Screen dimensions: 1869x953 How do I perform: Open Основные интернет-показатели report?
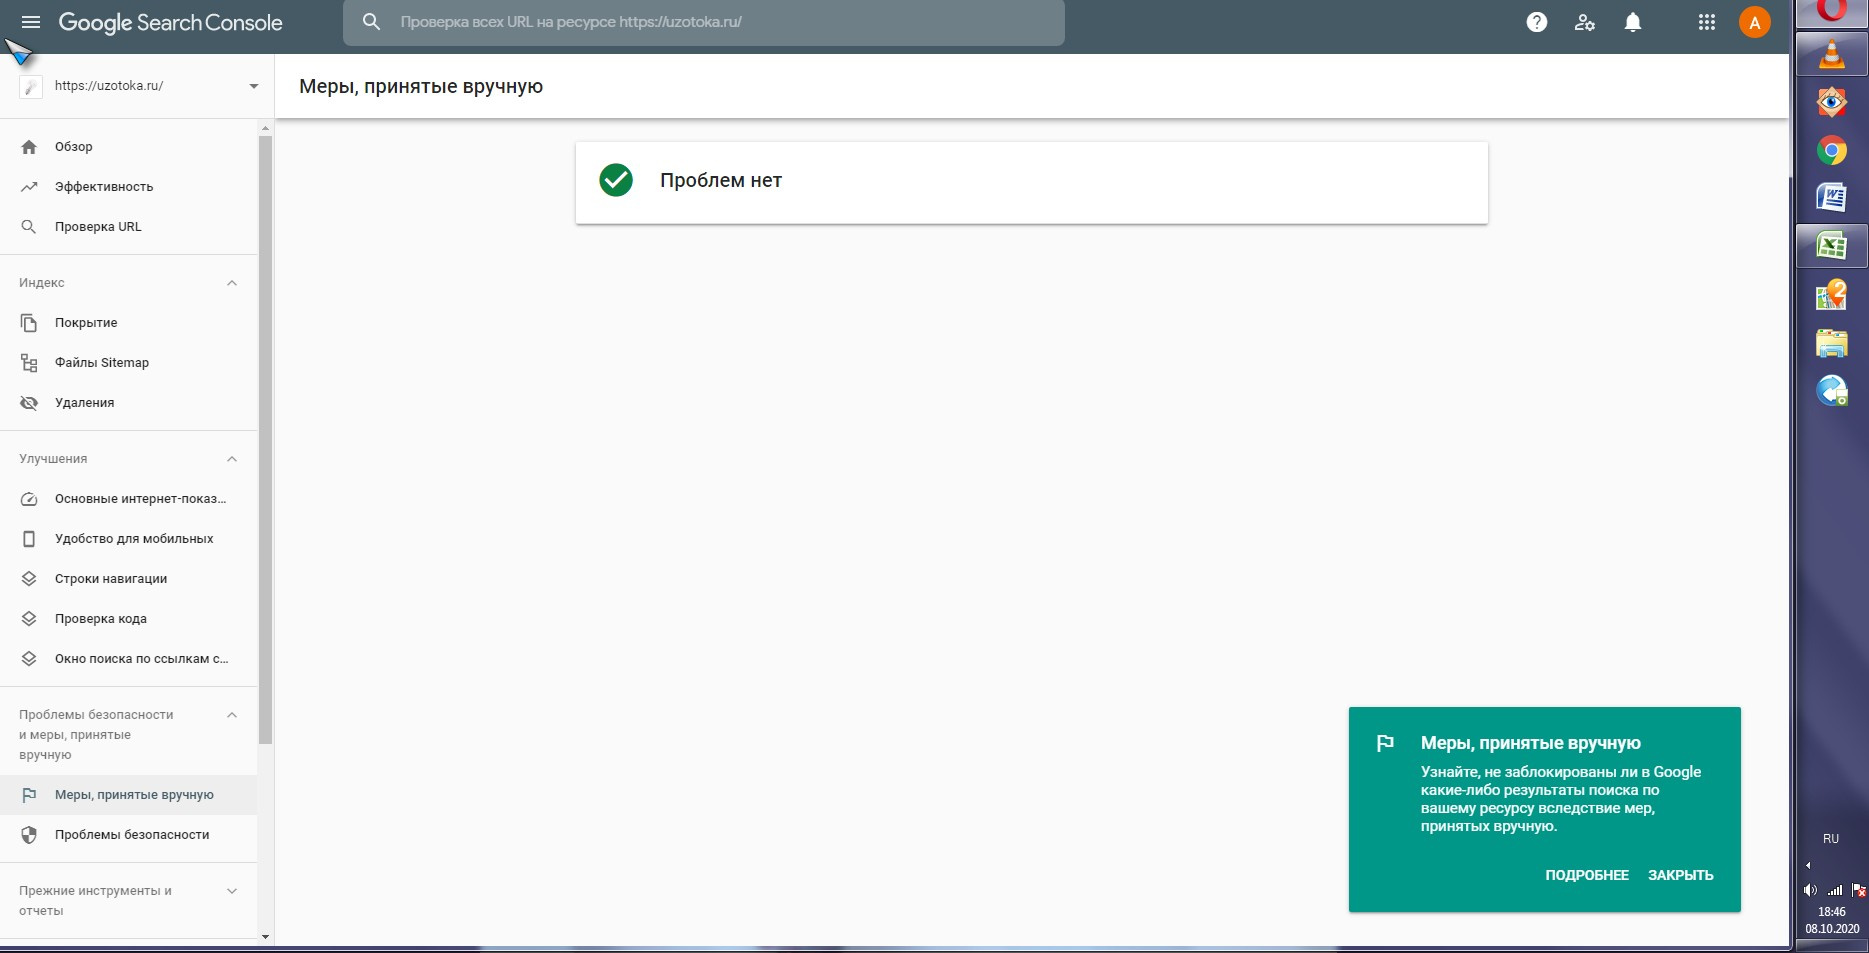pyautogui.click(x=128, y=499)
